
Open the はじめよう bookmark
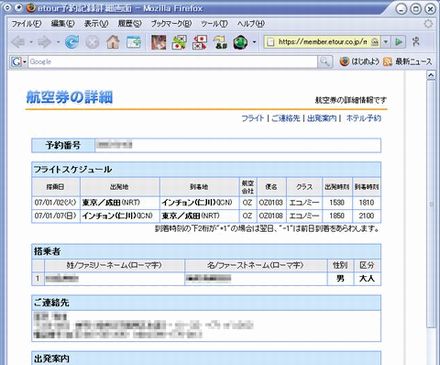click(360, 62)
